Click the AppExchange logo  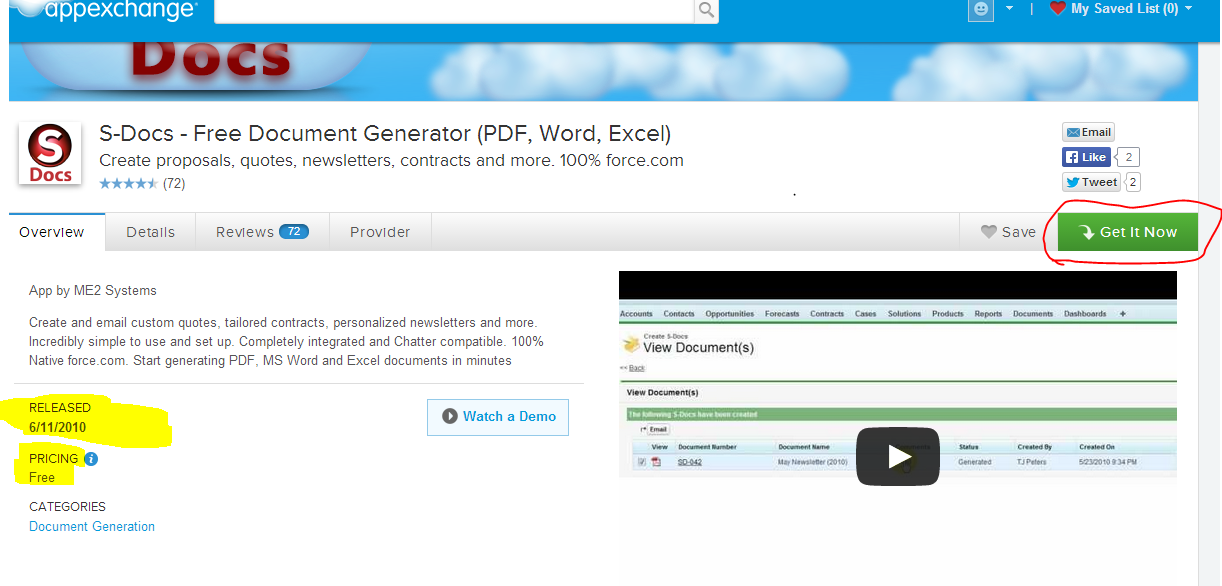[107, 10]
